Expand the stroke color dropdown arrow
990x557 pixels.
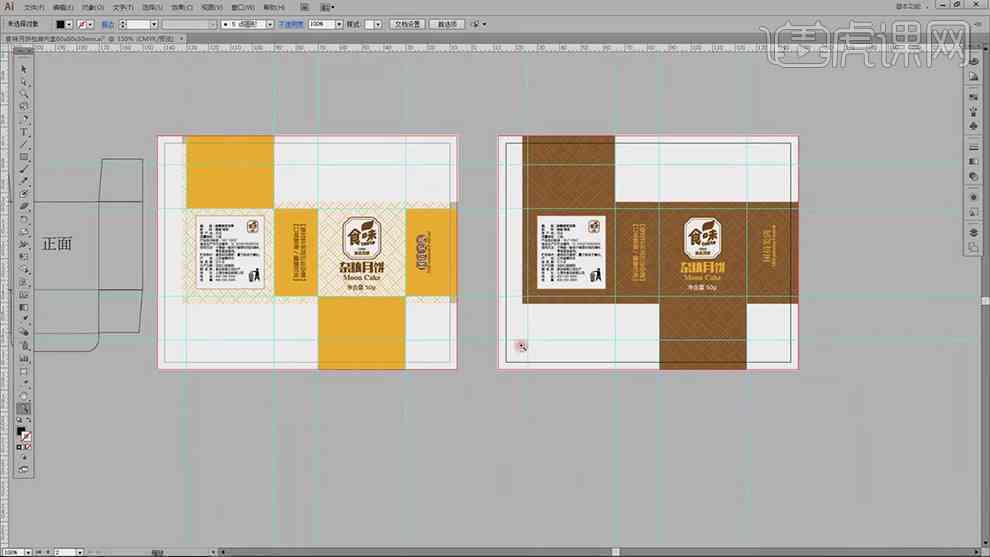[x=90, y=24]
